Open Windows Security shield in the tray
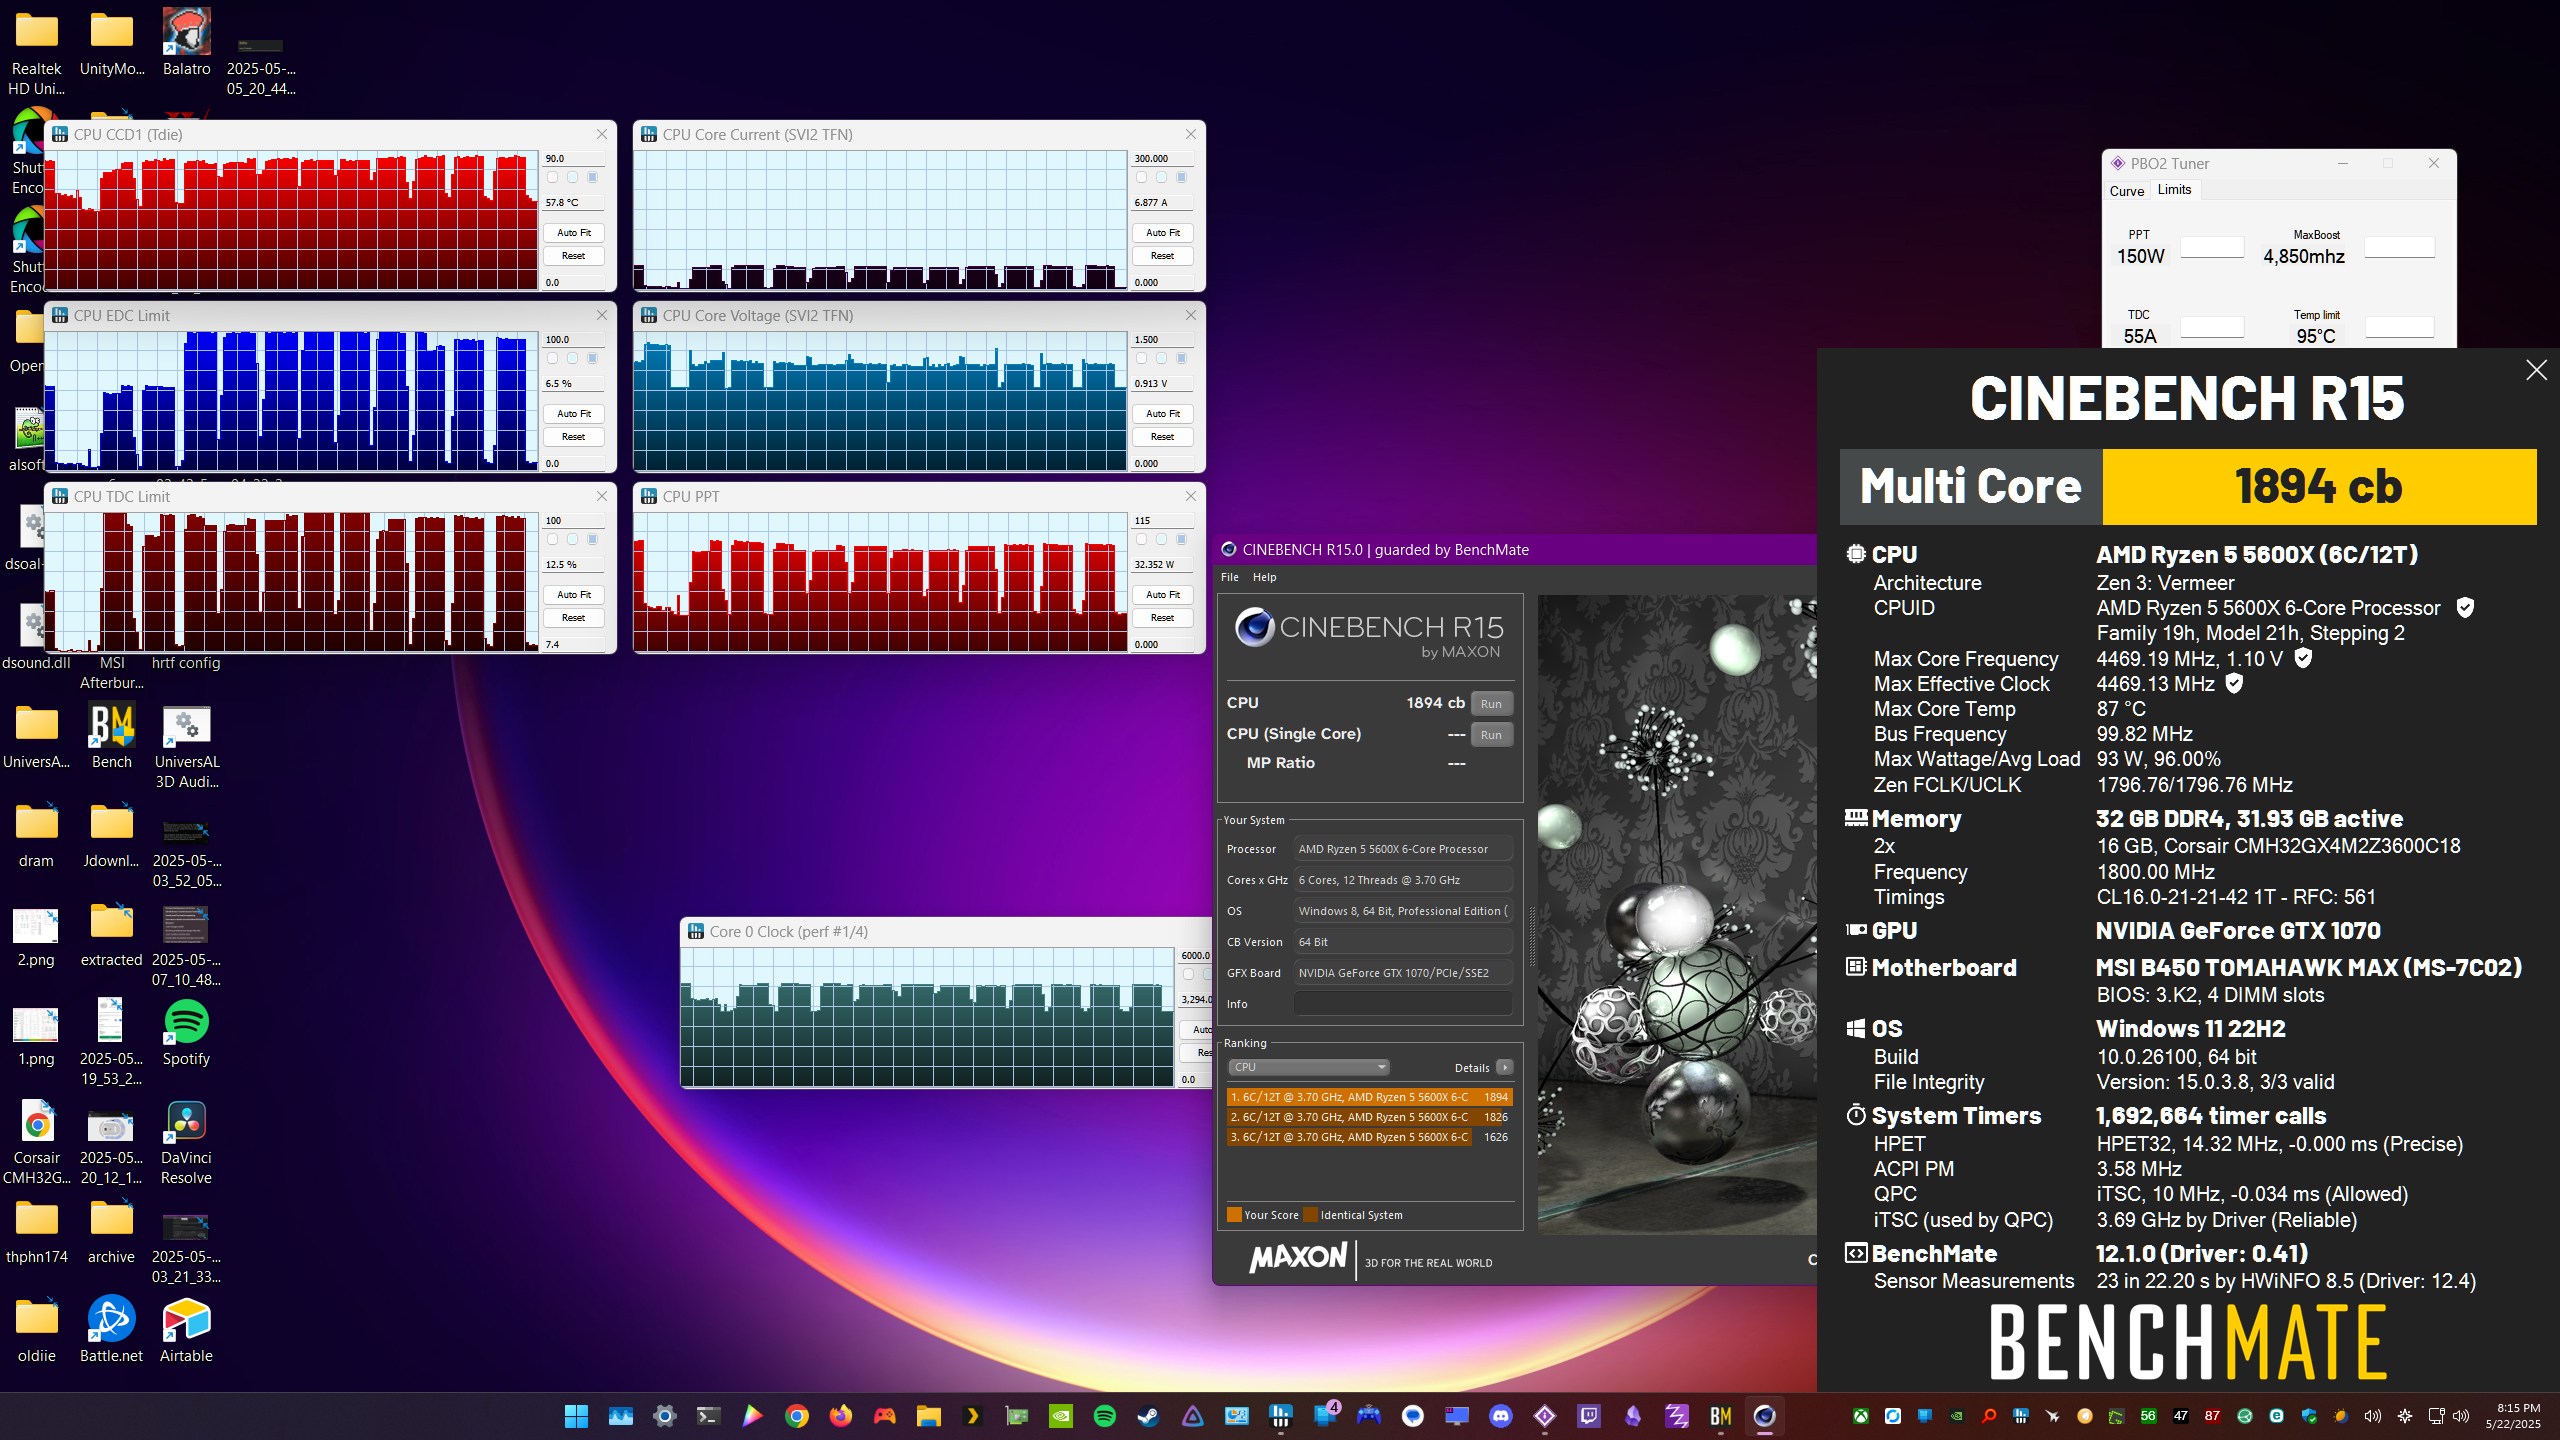 [x=2308, y=1416]
